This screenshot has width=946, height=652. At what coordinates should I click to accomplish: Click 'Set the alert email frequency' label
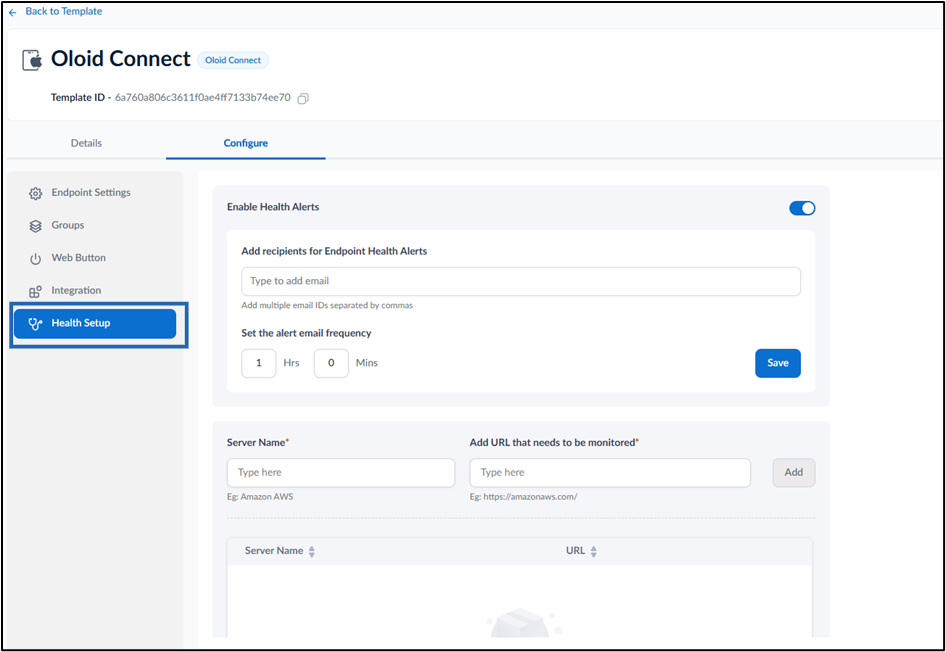[306, 333]
